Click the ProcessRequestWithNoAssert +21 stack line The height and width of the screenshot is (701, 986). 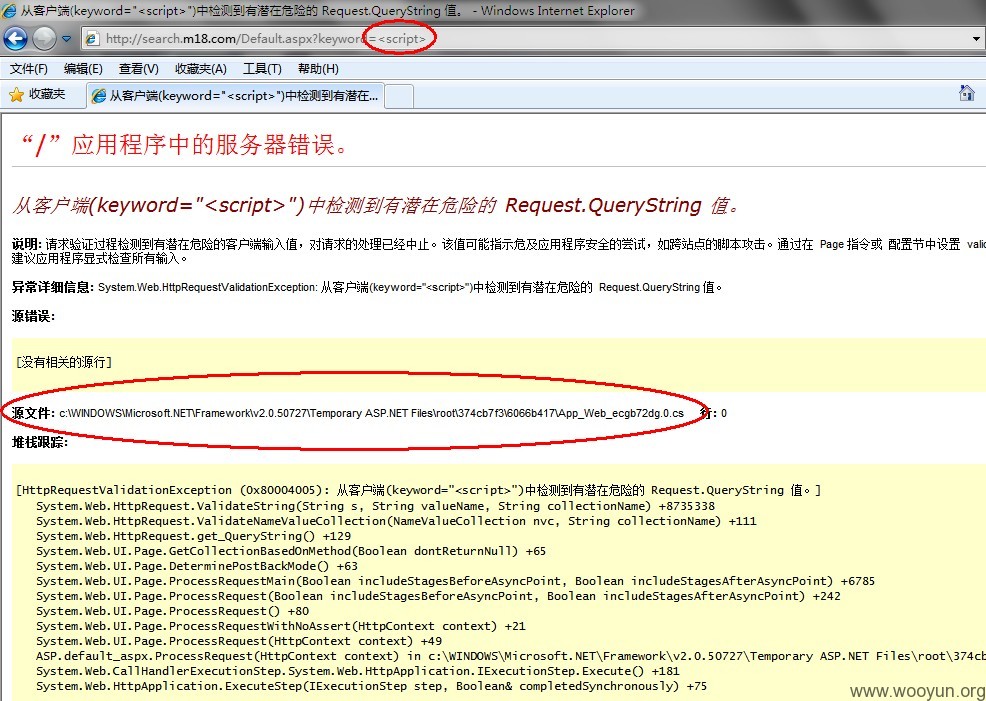click(280, 626)
